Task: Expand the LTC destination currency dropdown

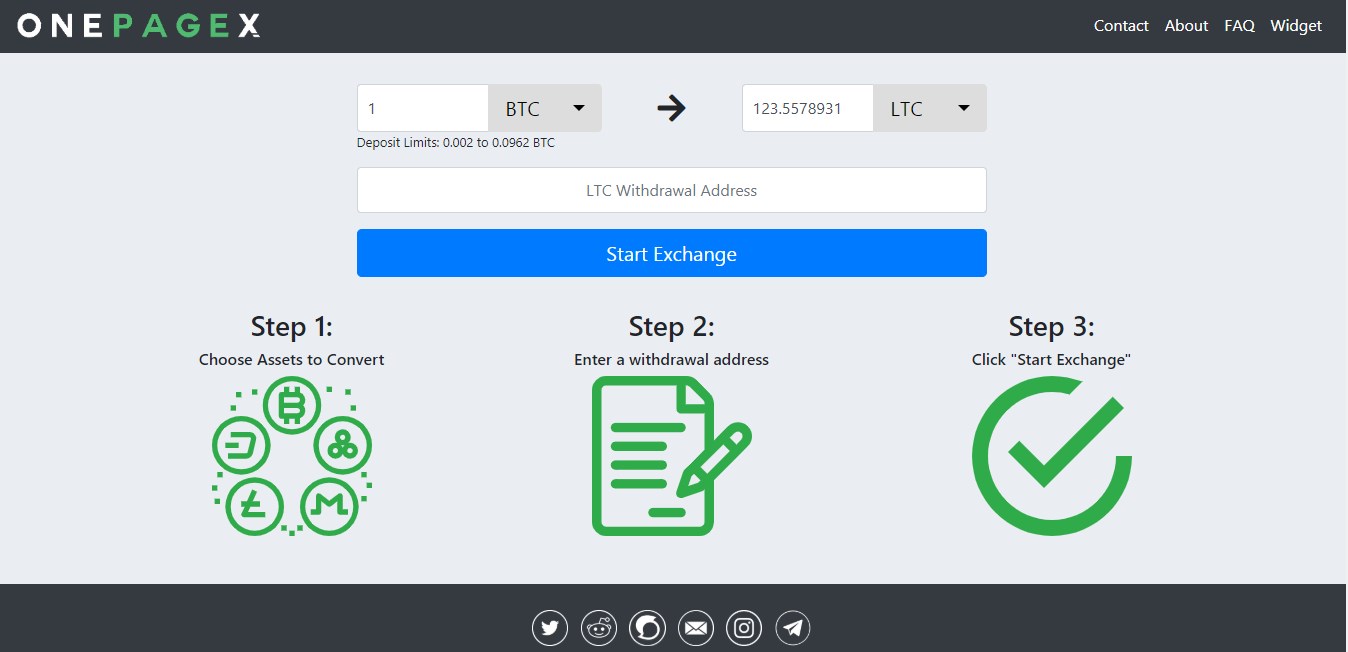Action: (930, 108)
